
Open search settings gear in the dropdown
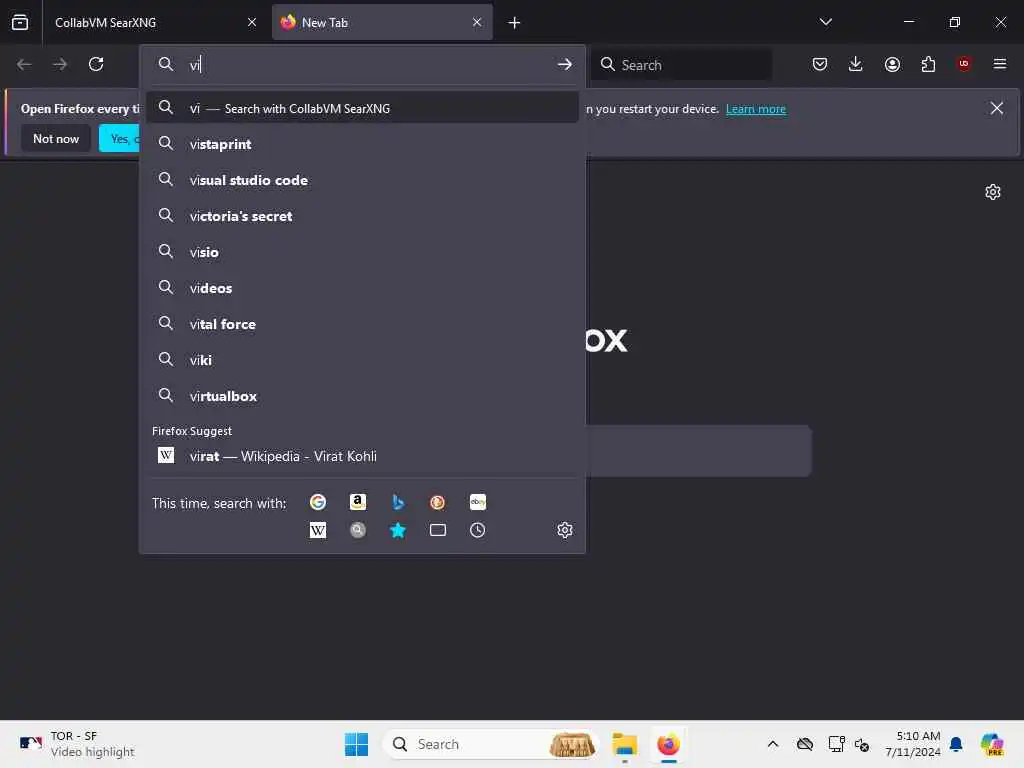coord(565,530)
